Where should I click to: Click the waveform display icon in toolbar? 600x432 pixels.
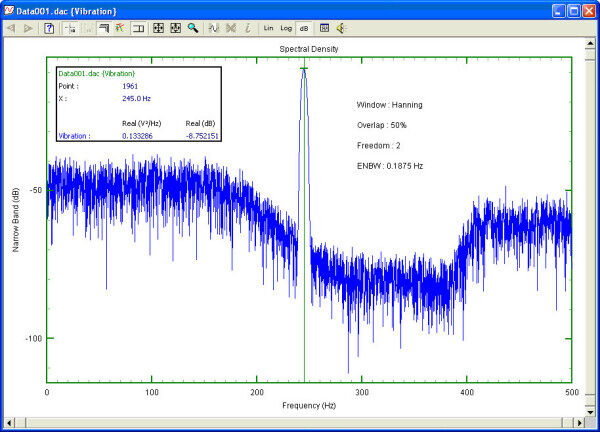[213, 29]
